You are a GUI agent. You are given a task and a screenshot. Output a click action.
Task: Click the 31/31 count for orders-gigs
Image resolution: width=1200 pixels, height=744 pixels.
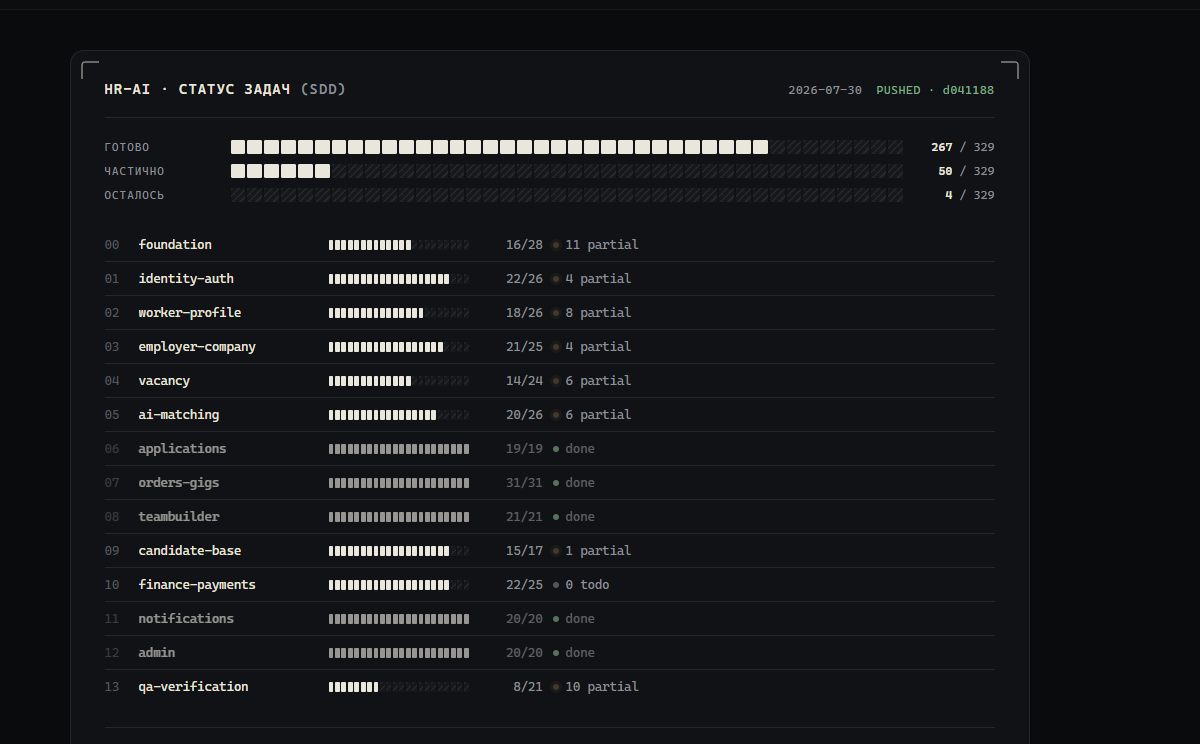click(524, 483)
